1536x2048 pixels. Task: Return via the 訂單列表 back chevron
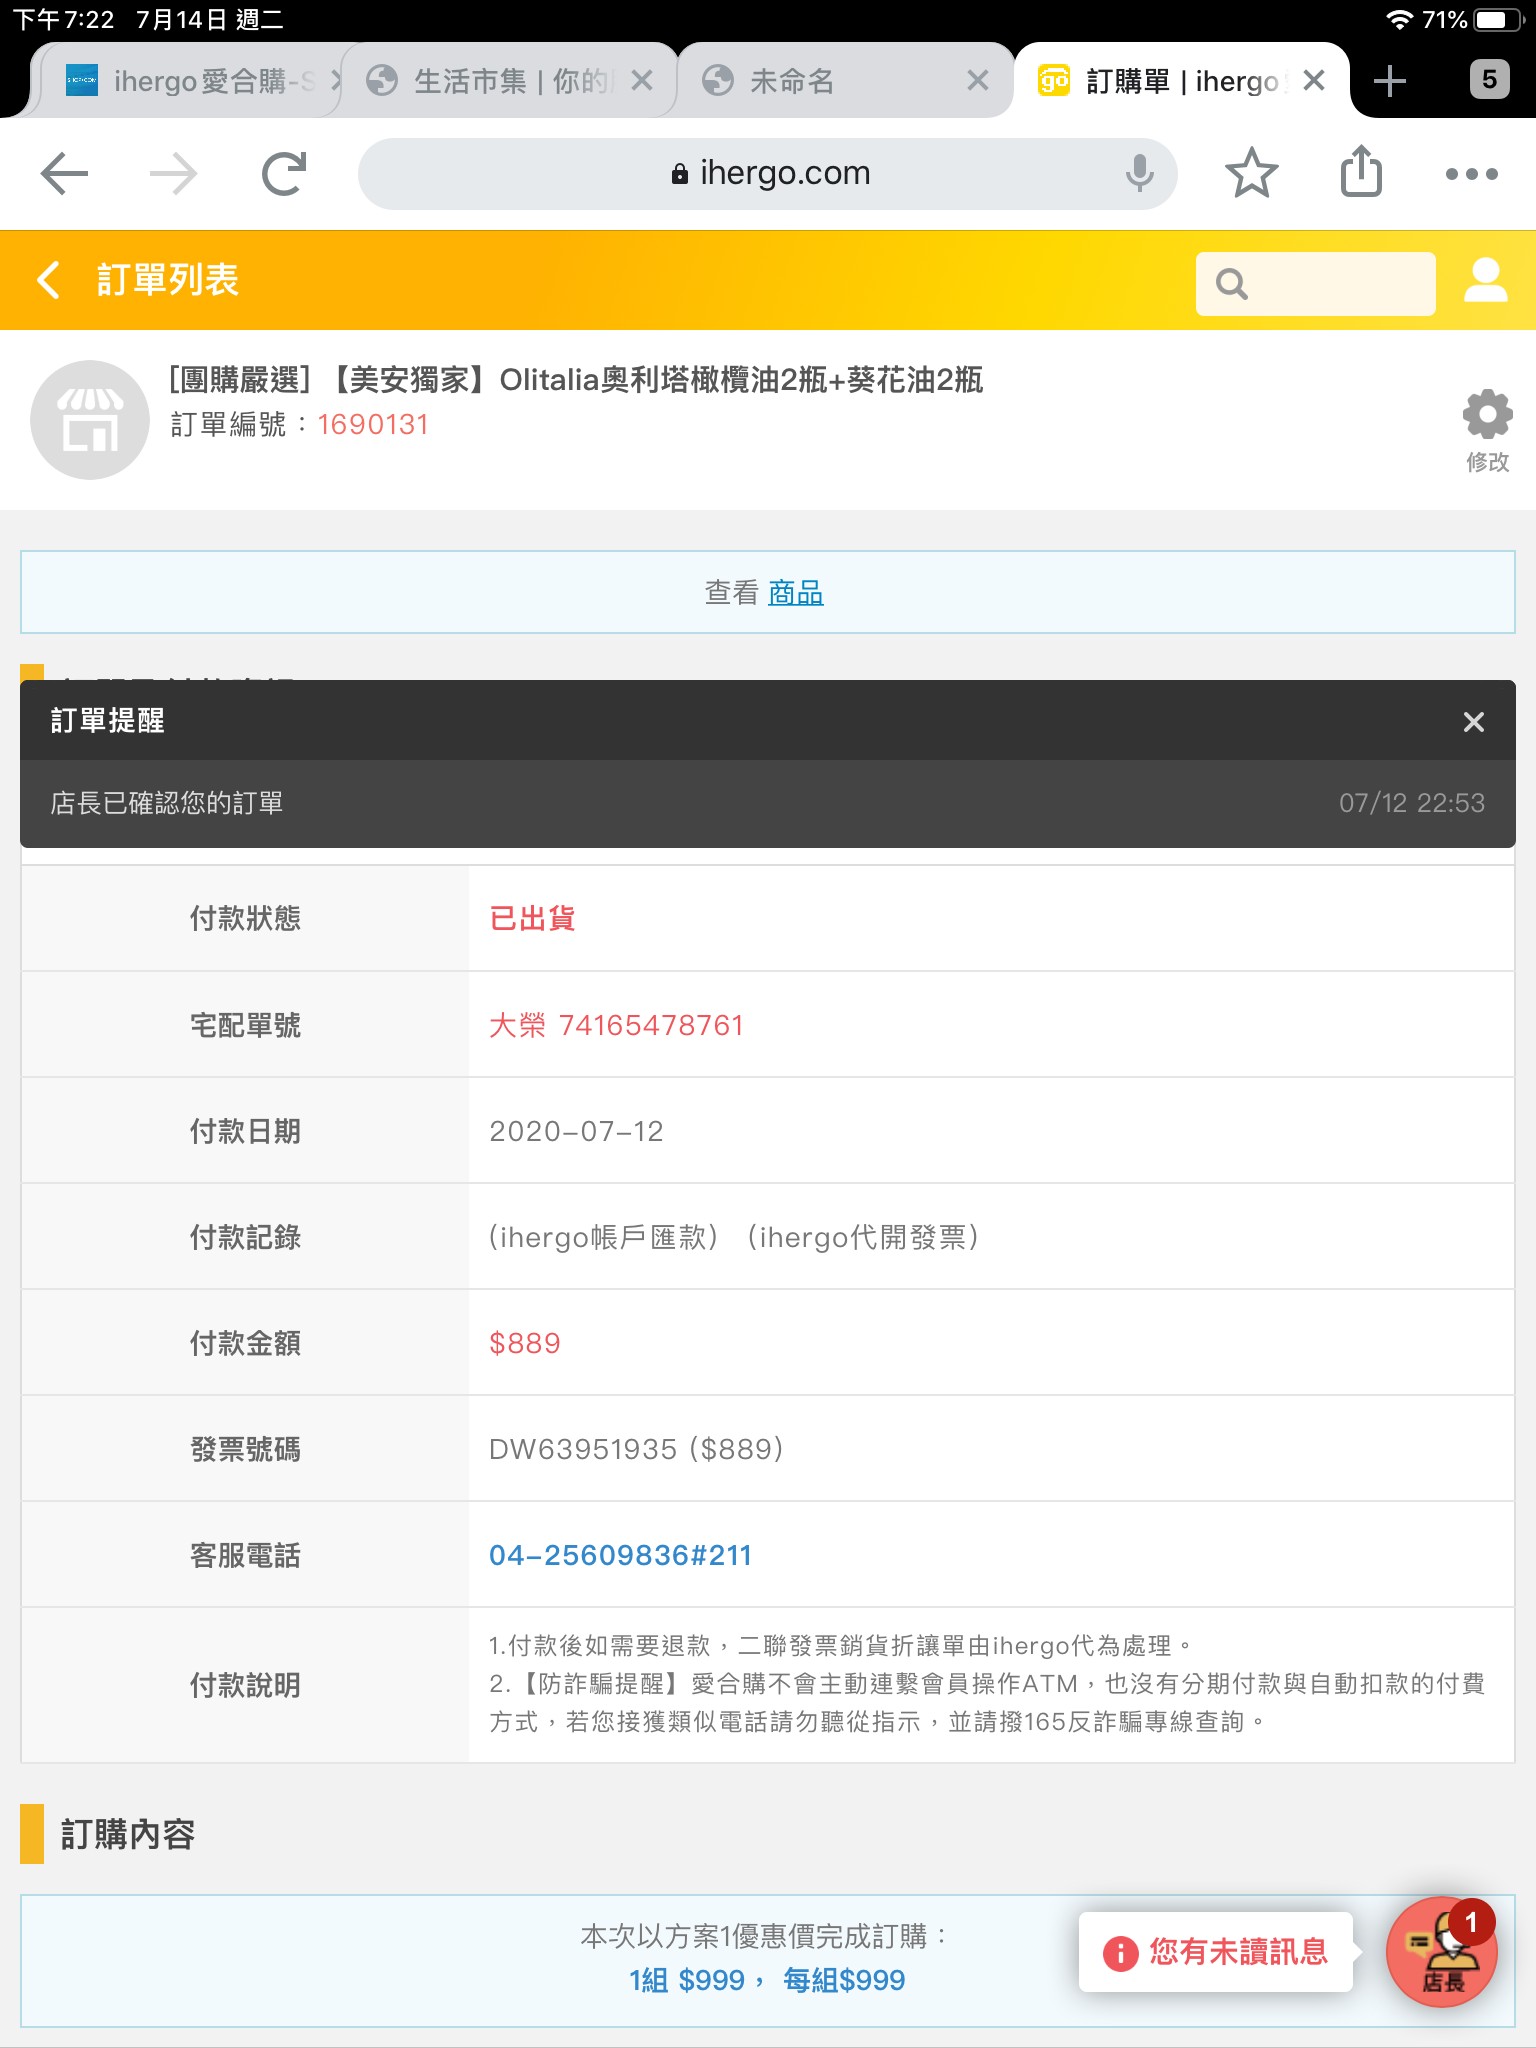[x=48, y=280]
